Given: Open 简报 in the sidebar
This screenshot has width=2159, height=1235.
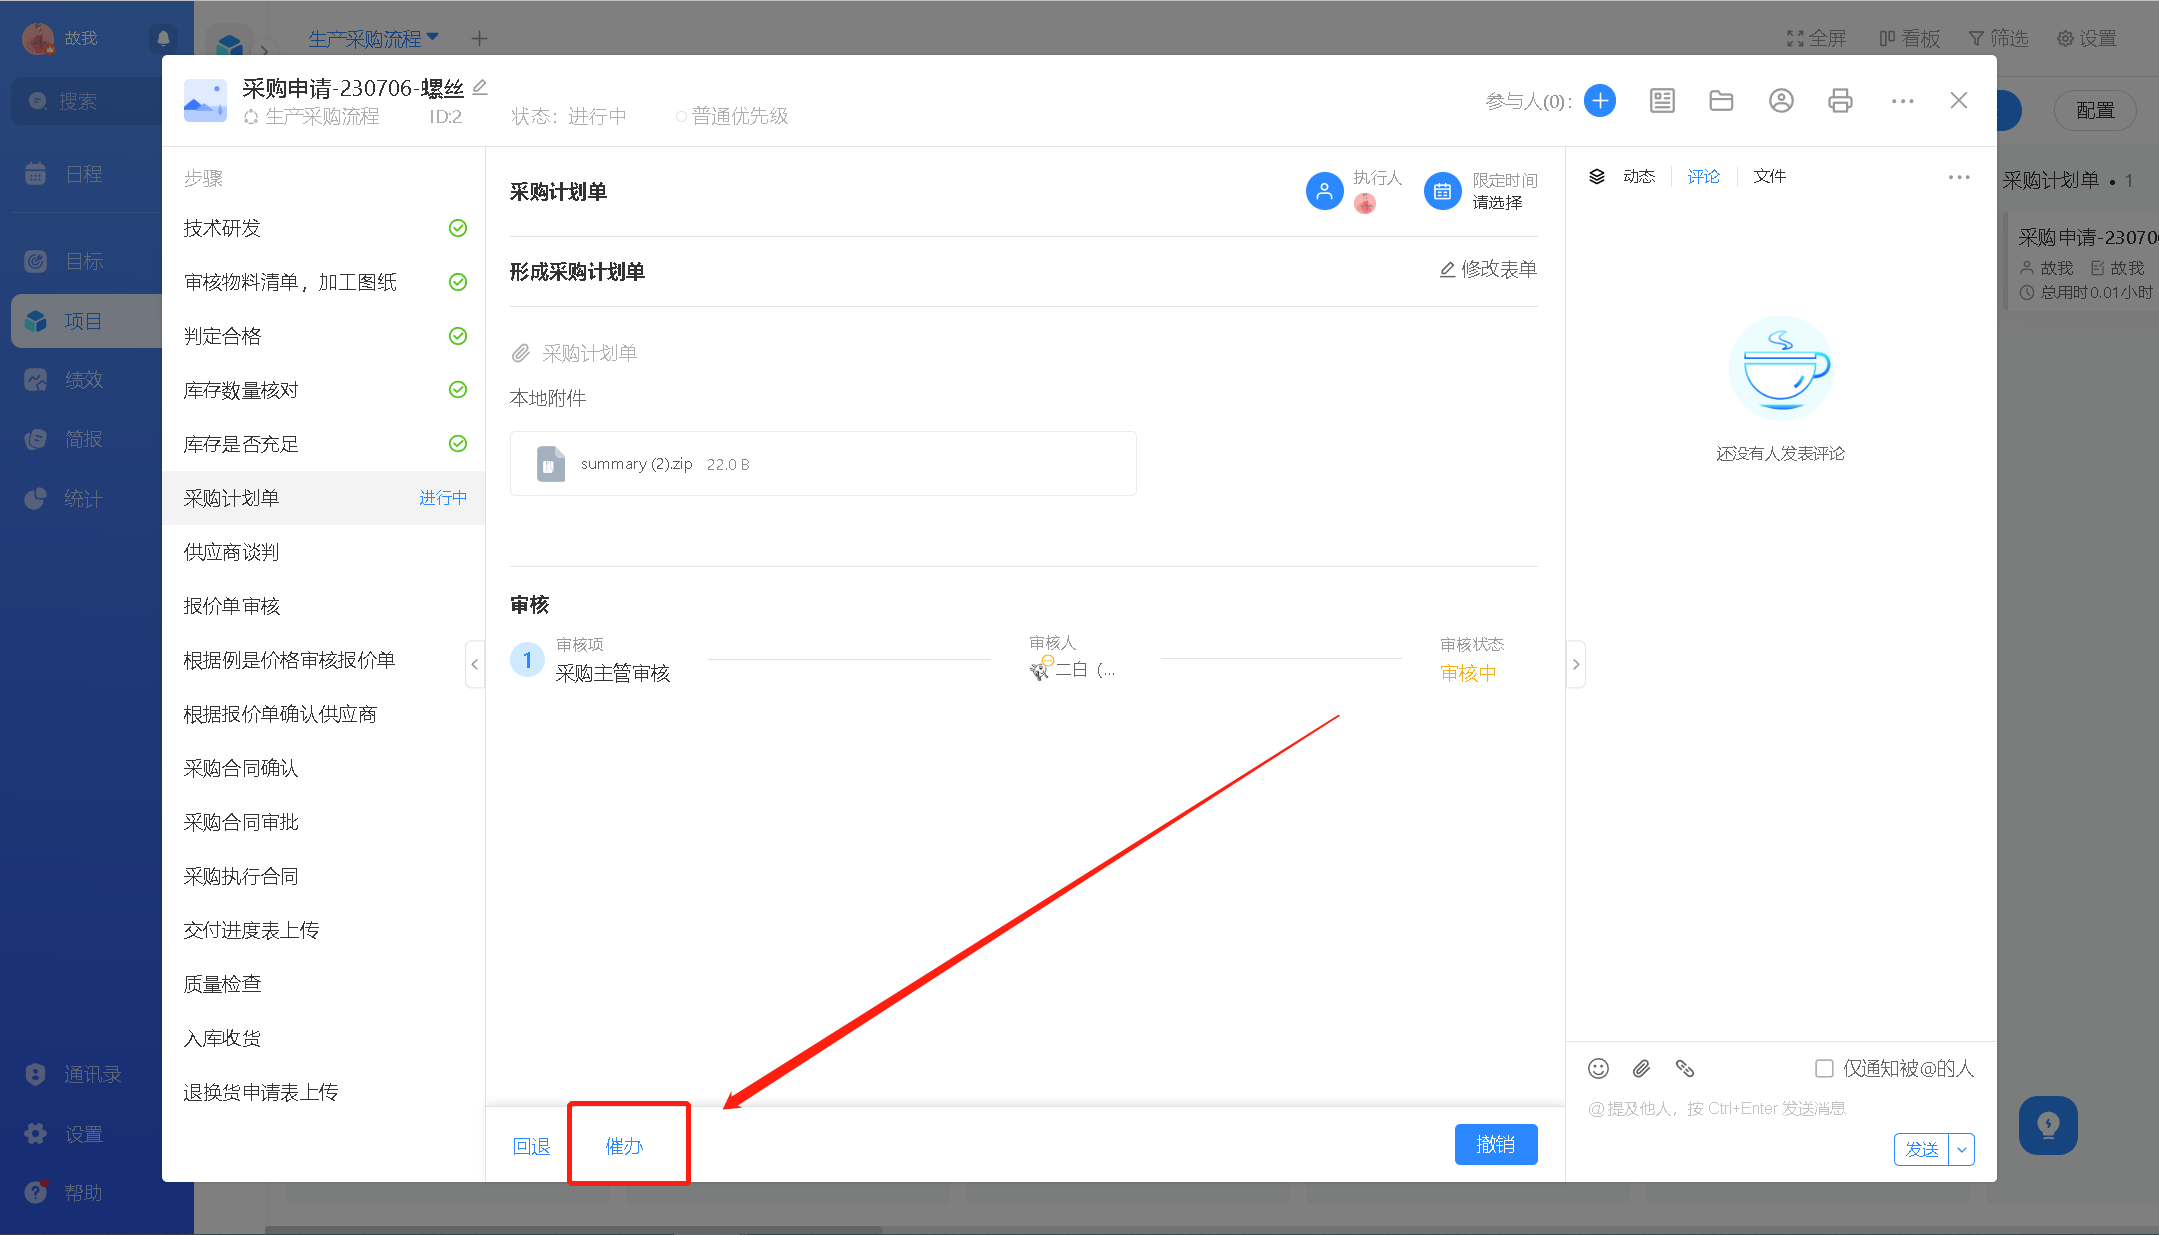Looking at the screenshot, I should click(x=82, y=439).
